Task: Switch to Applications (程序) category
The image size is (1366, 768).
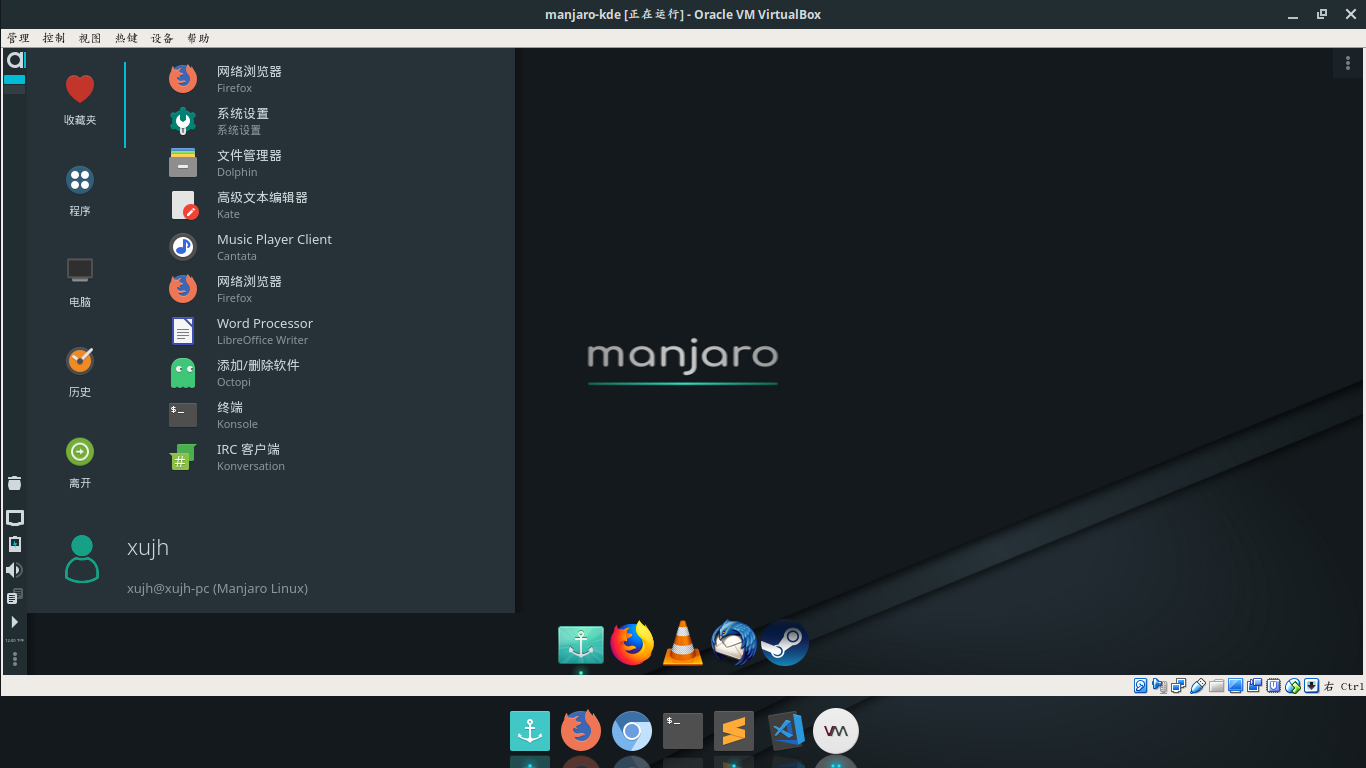Action: [x=80, y=191]
